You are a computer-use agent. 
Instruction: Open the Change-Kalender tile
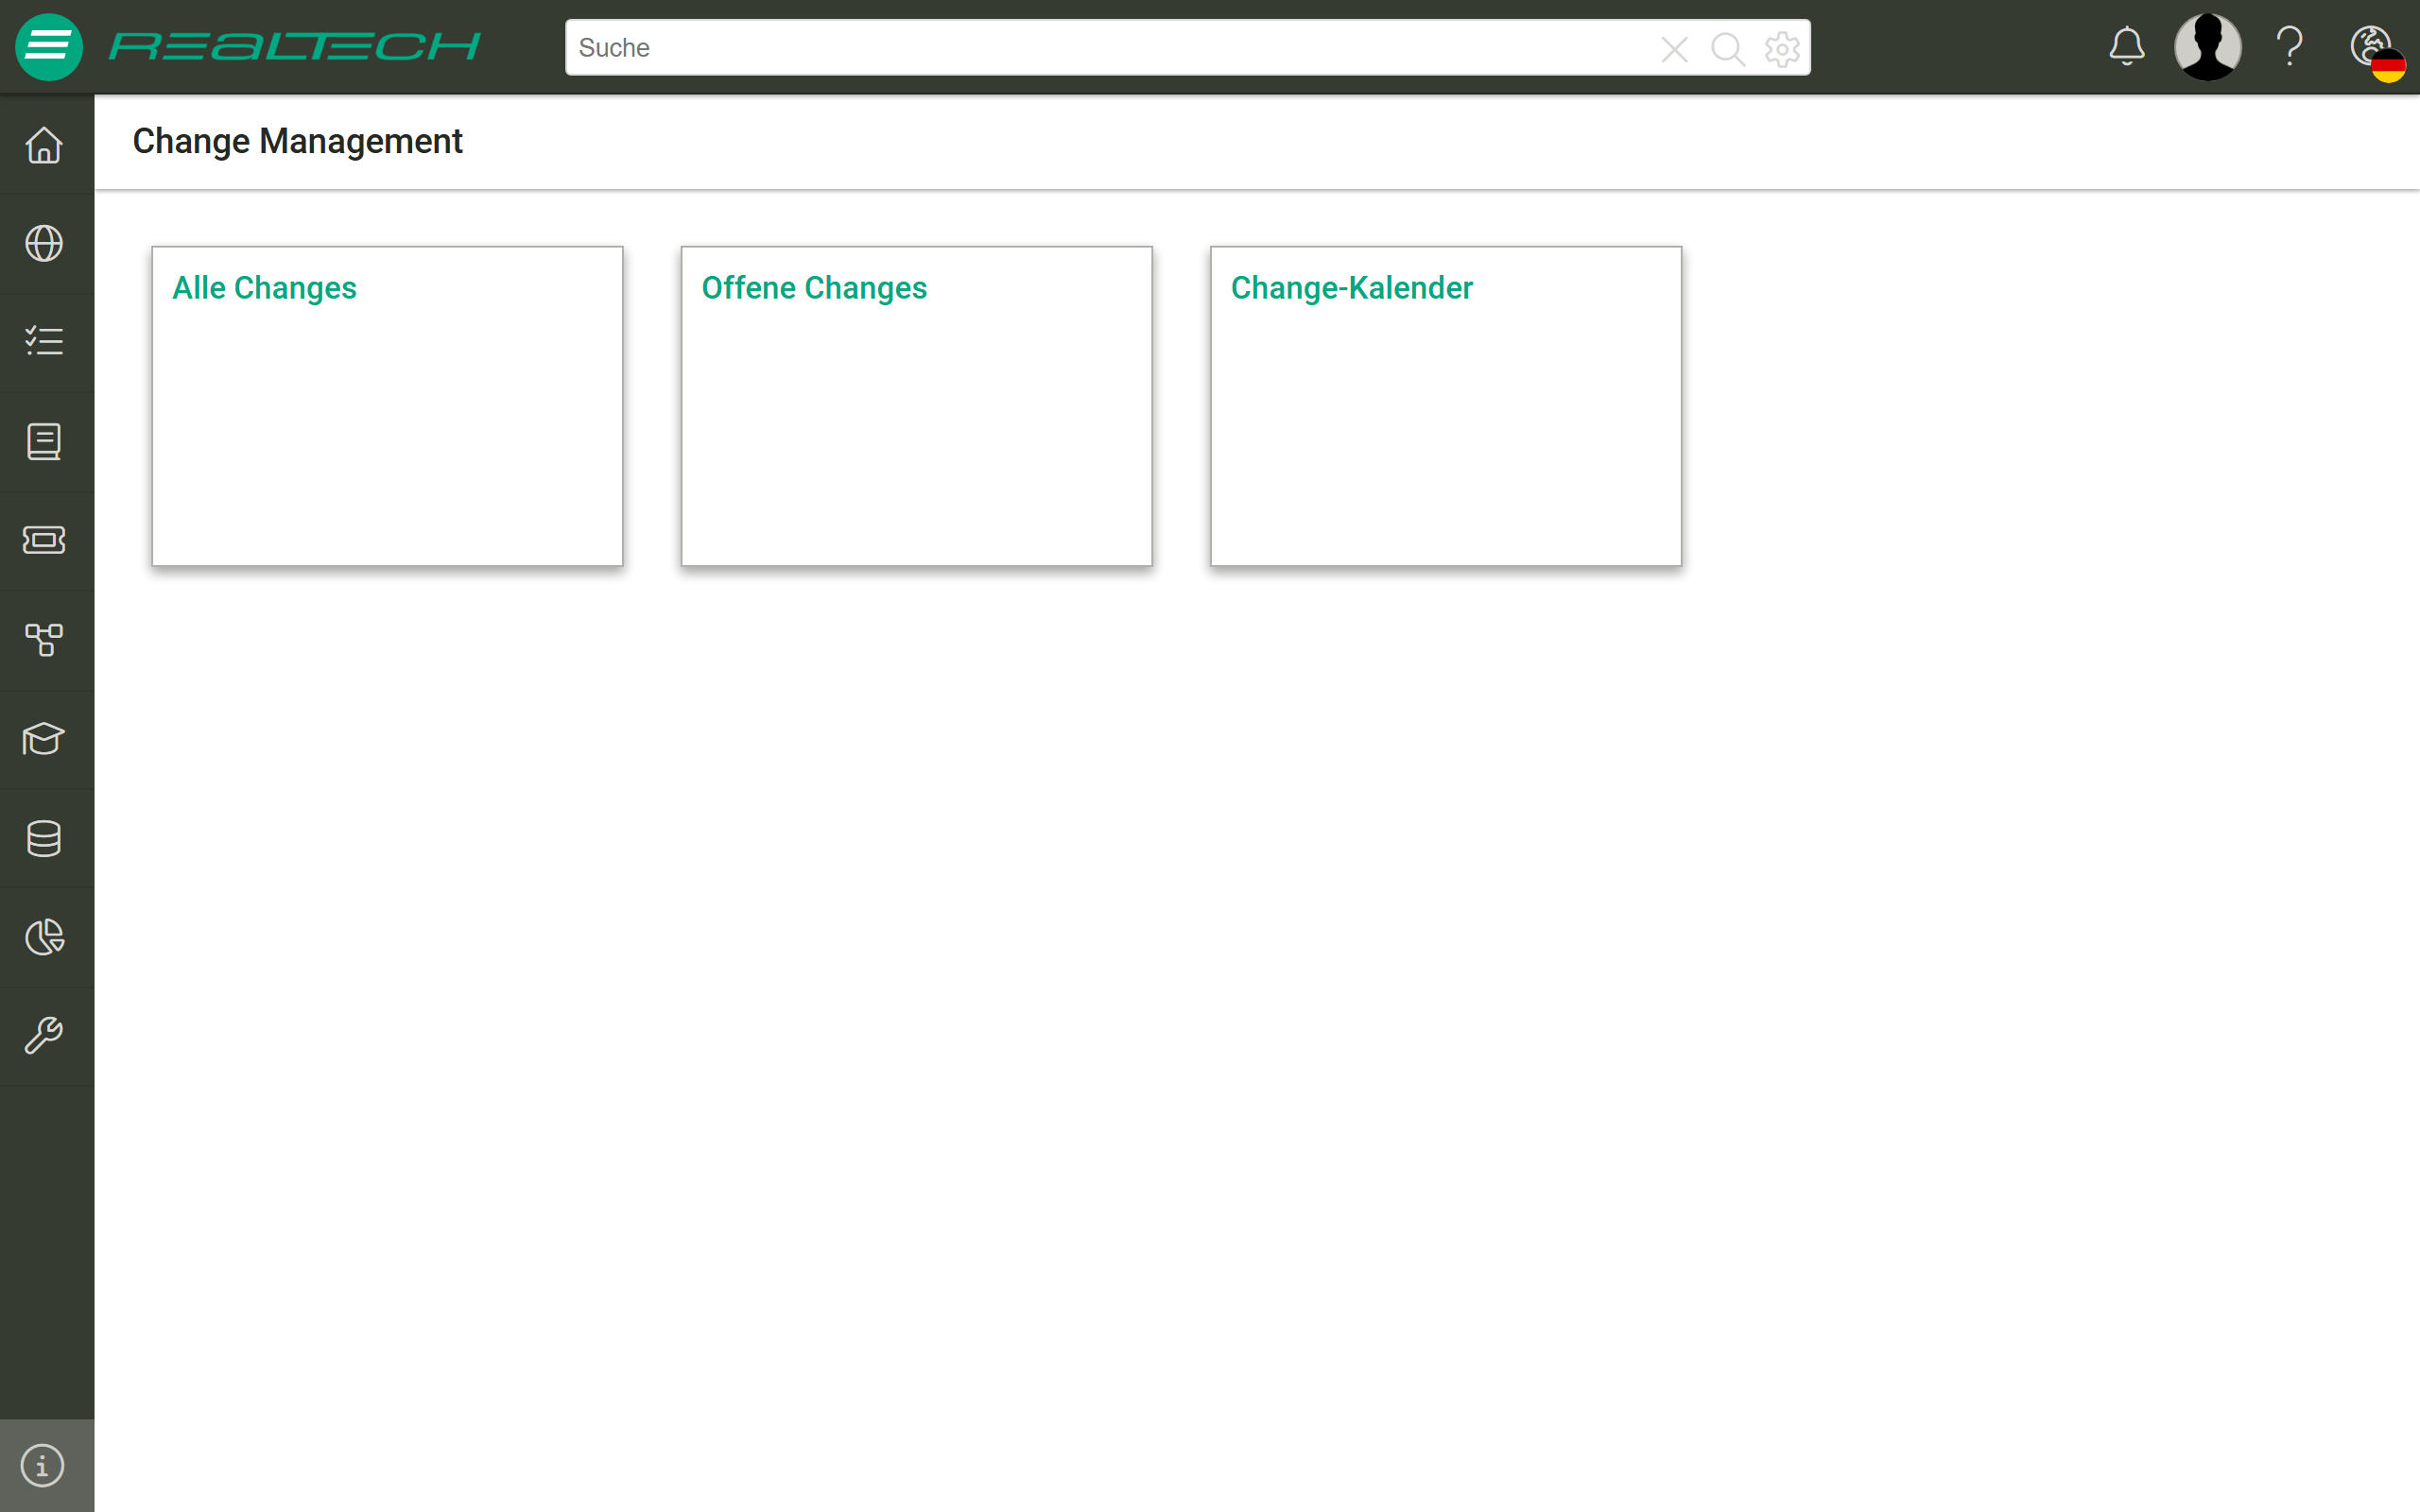1446,406
